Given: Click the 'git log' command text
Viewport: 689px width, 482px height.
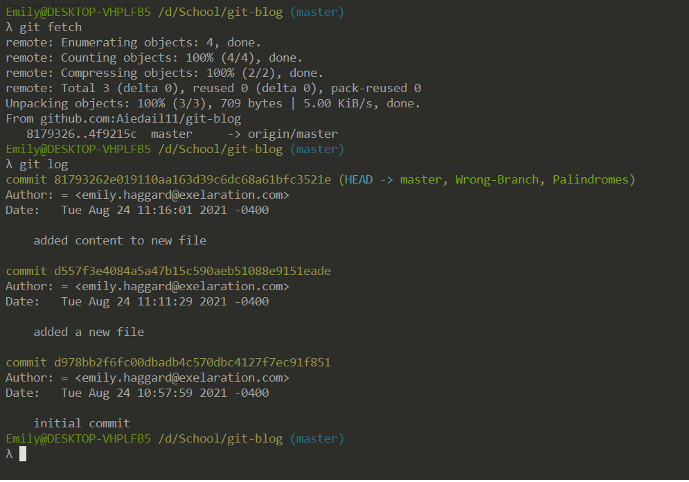Looking at the screenshot, I should click(44, 165).
